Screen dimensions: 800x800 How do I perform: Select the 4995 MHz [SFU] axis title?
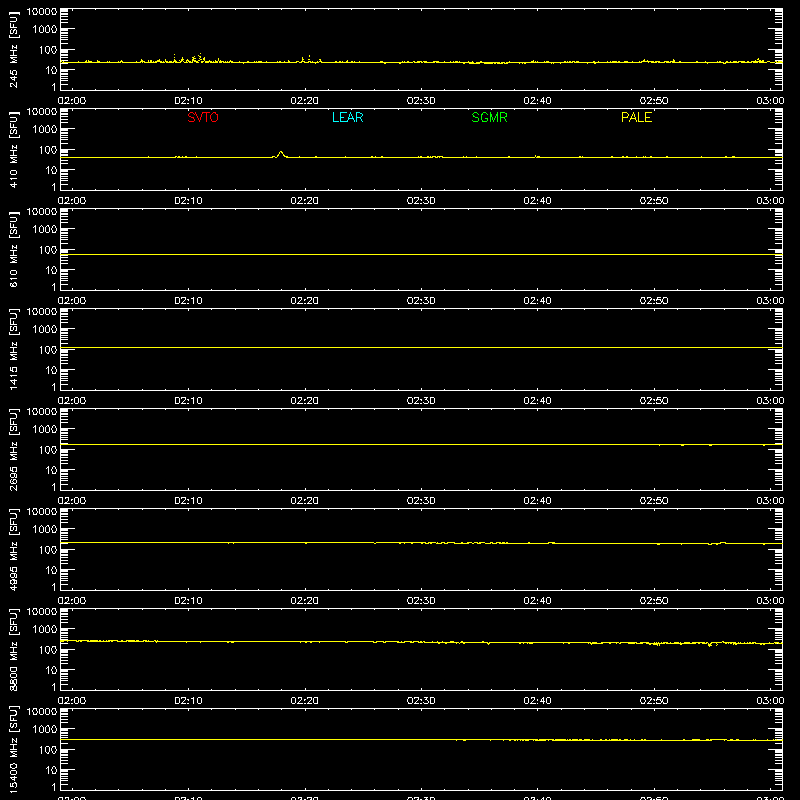tap(13, 549)
